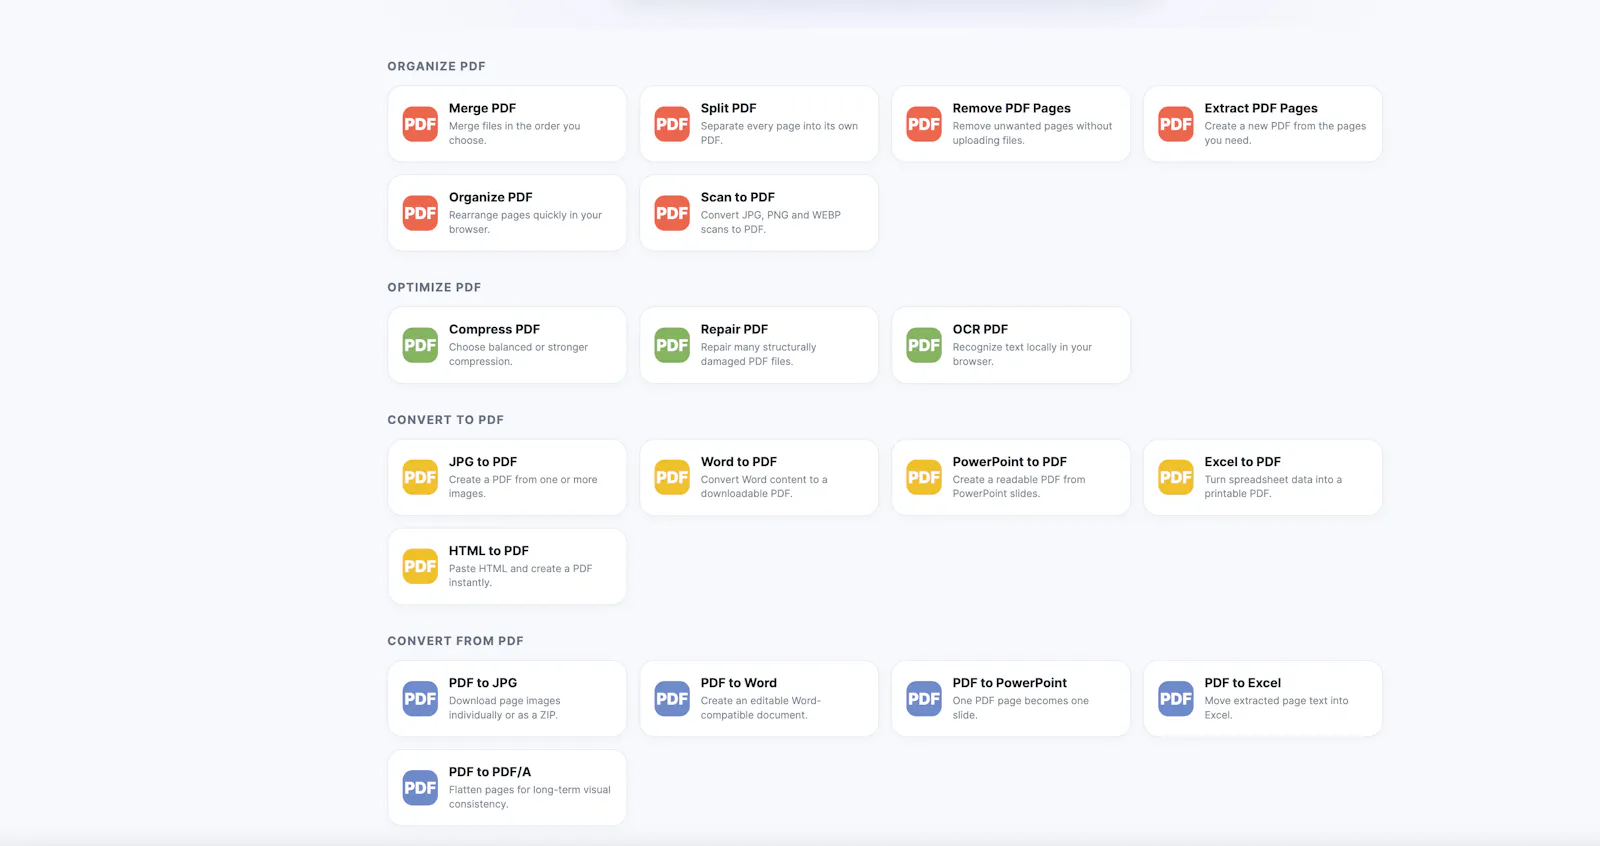Open the JPG to PDF title
1600x846 pixels.
click(483, 462)
